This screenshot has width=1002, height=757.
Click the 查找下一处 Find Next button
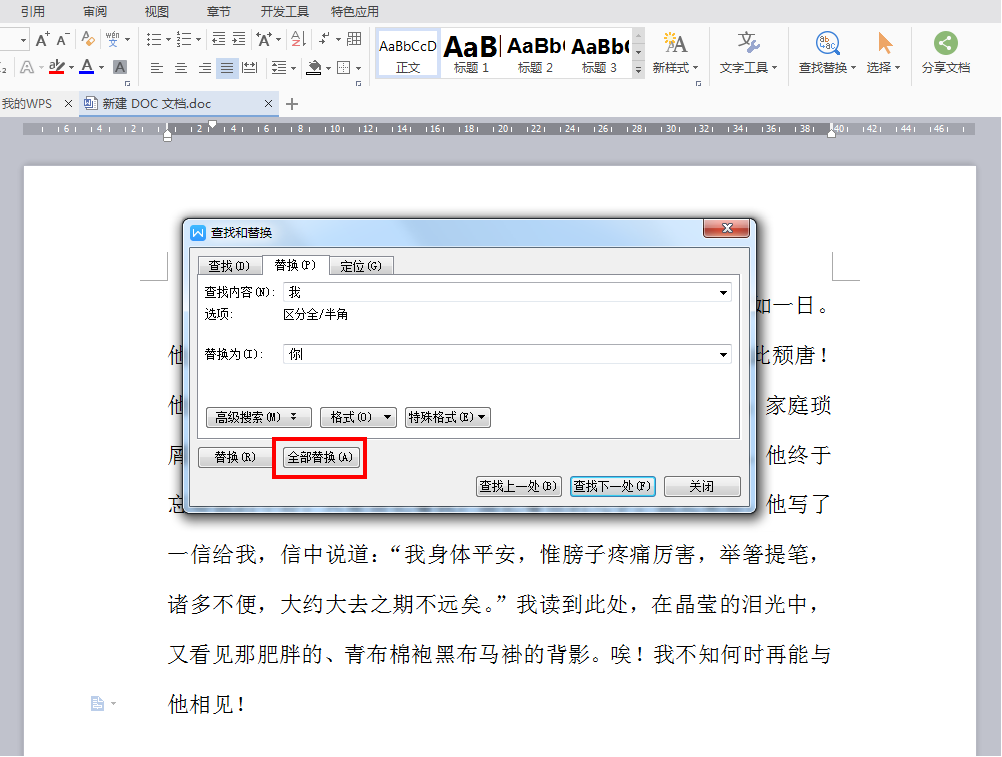coord(612,486)
